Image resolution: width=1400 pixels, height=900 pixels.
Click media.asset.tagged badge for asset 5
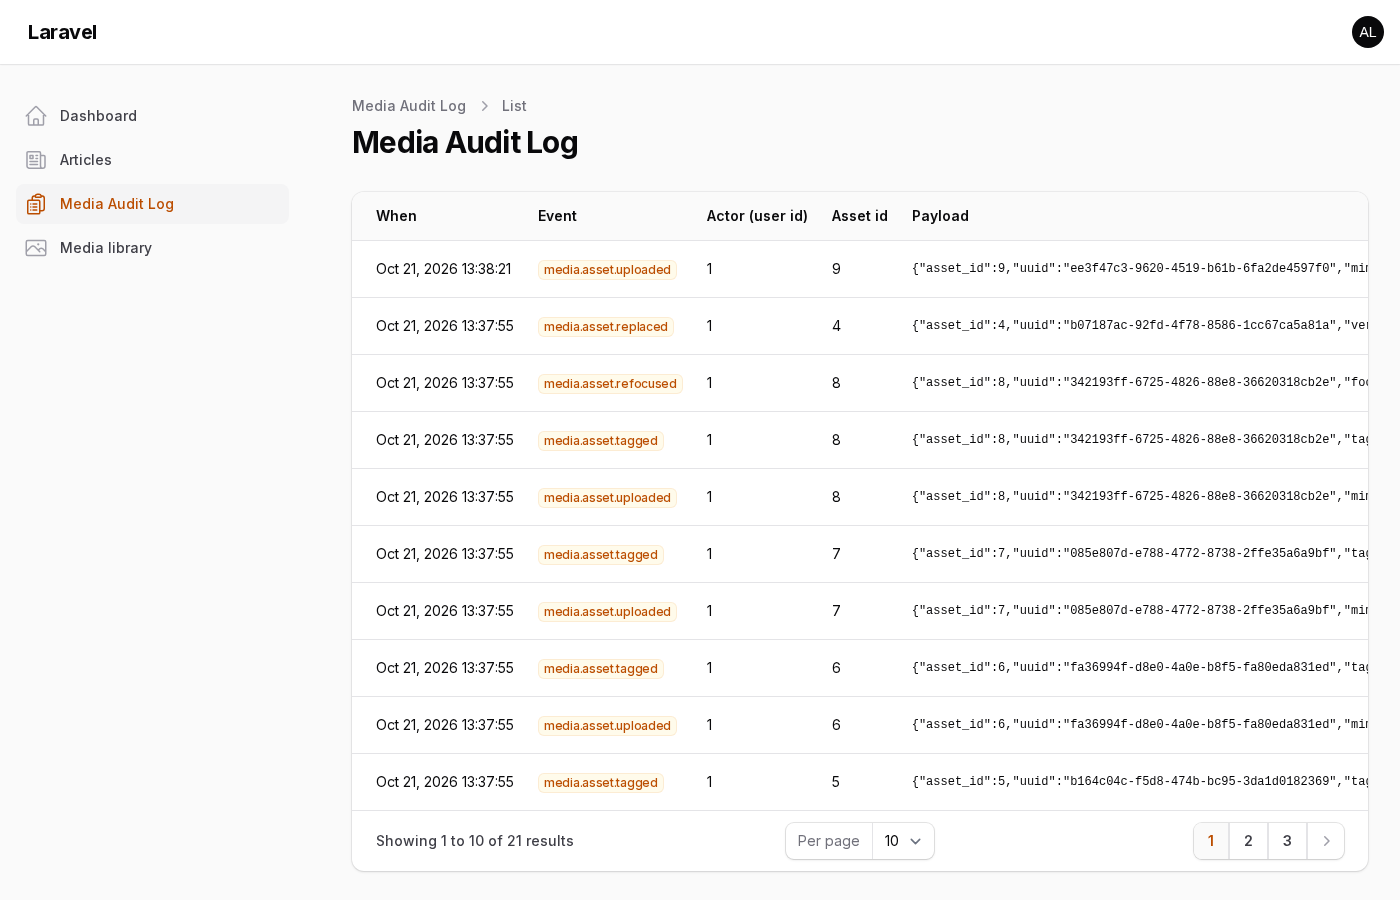601,783
